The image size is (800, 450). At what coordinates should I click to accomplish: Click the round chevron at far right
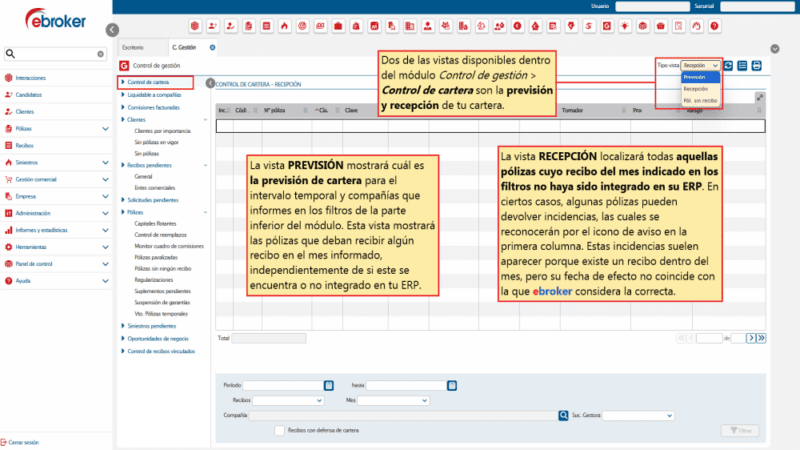(775, 49)
